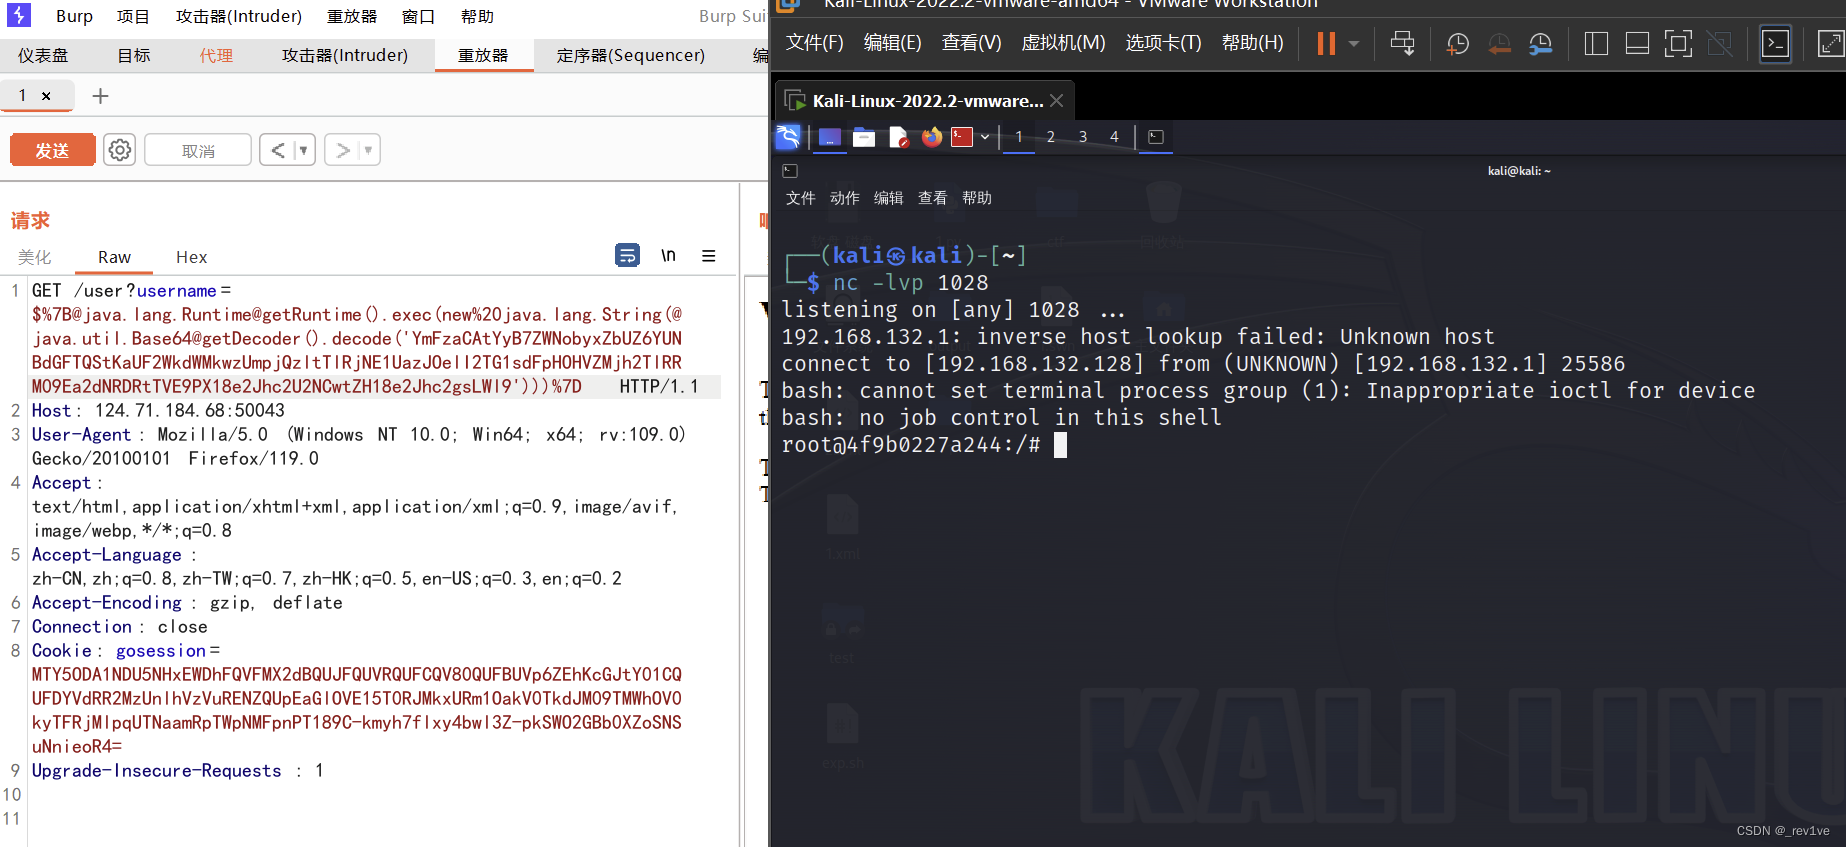Expand the previous-request history dropdown
The image size is (1846, 847).
[x=304, y=150]
